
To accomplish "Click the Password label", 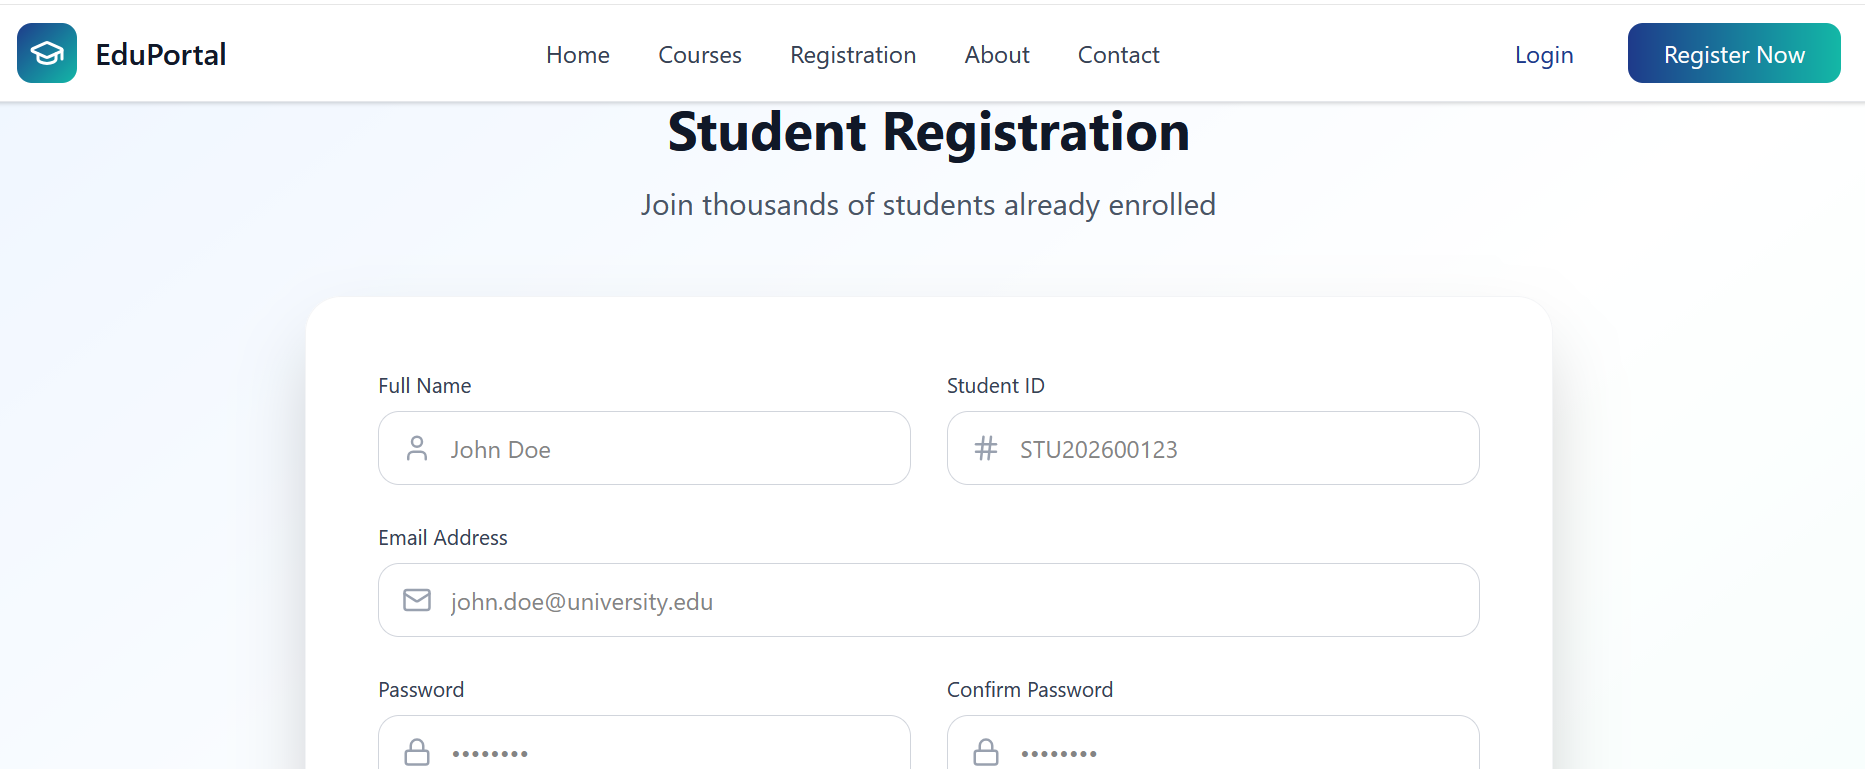I will pyautogui.click(x=421, y=690).
